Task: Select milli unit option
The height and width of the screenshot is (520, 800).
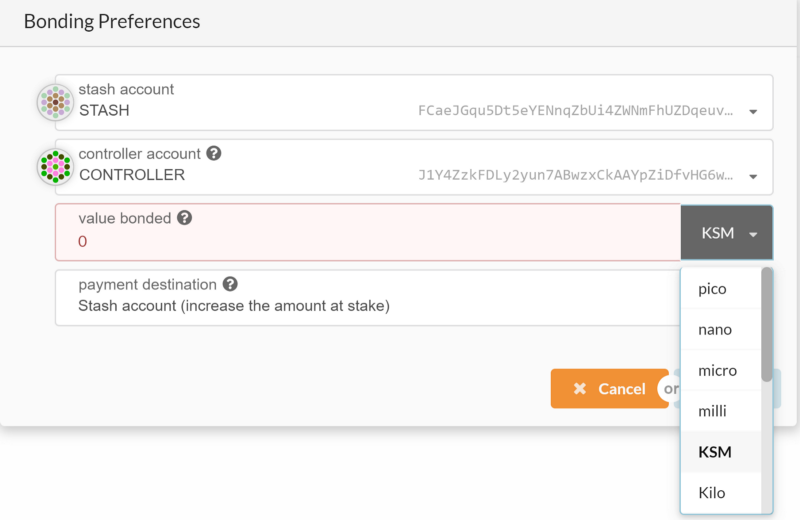Action: (721, 411)
